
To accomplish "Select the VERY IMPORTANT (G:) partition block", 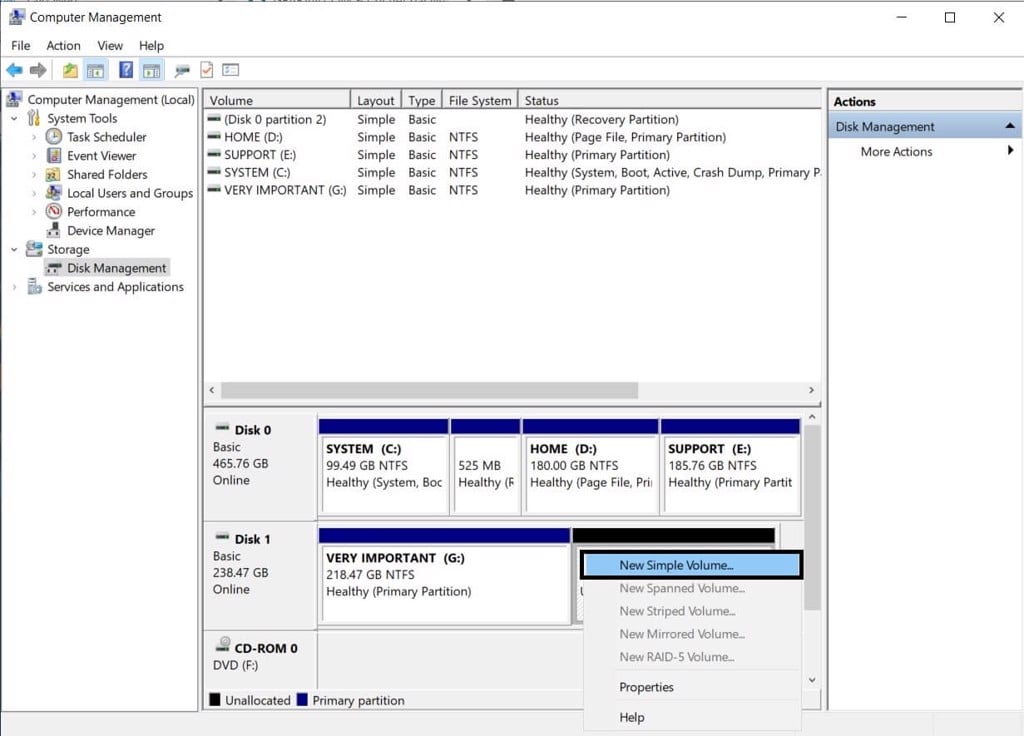I will click(445, 576).
